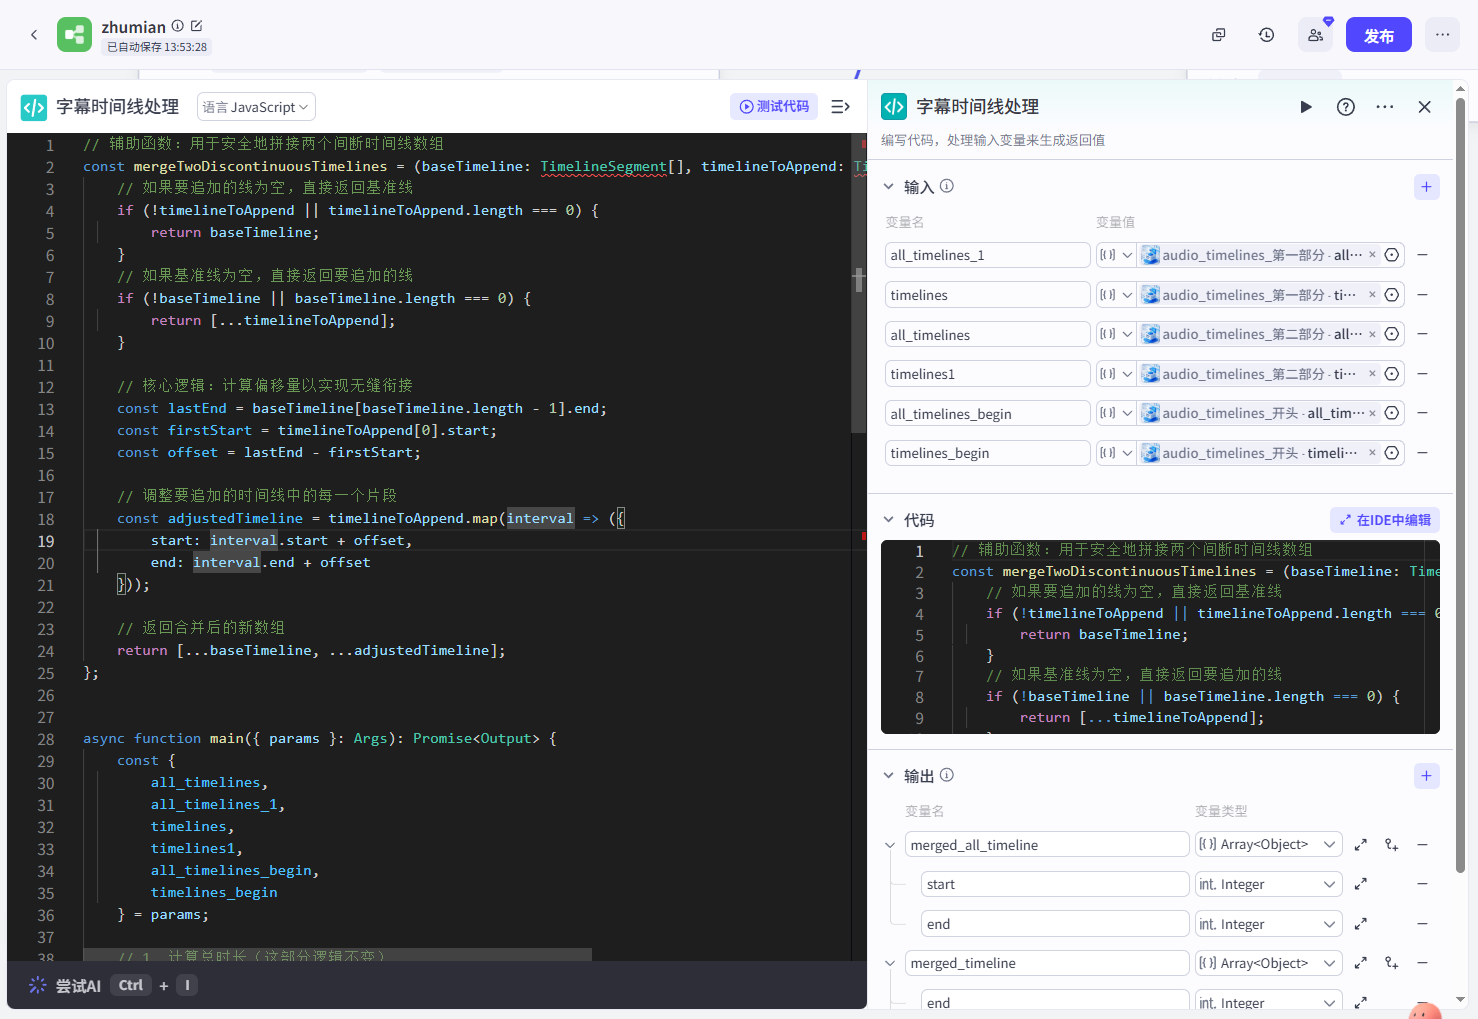This screenshot has width=1478, height=1019.
Task: Open version history clock icon
Action: [x=1266, y=35]
